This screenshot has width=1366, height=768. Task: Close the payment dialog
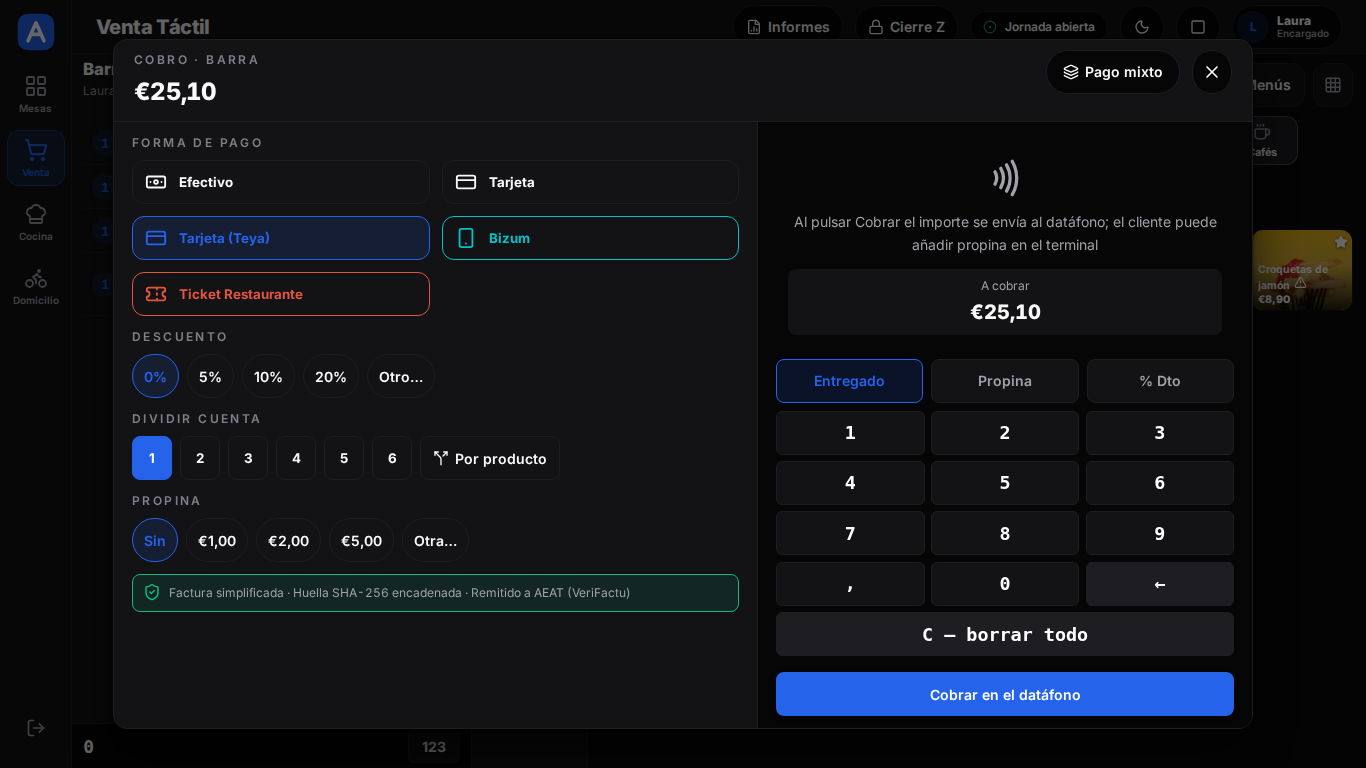pyautogui.click(x=1212, y=72)
